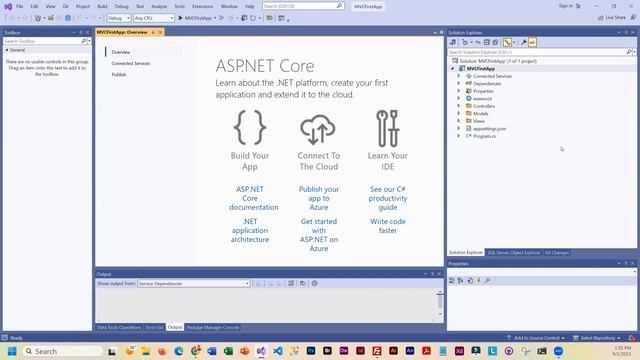Open the Debug configuration dropdown
The width and height of the screenshot is (640, 360).
[x=118, y=18]
